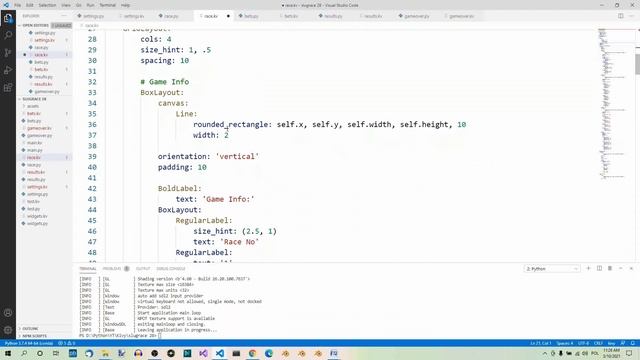The image size is (640, 360).
Task: Click the feedback icon in status bar
Action: point(623,343)
